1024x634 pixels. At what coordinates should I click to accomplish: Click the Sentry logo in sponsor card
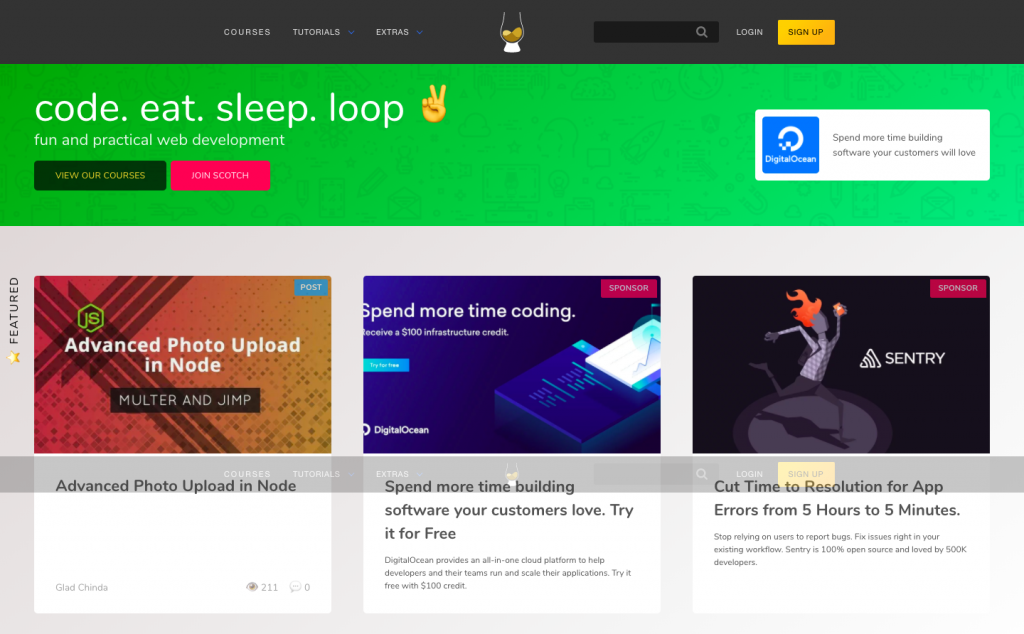click(x=902, y=358)
